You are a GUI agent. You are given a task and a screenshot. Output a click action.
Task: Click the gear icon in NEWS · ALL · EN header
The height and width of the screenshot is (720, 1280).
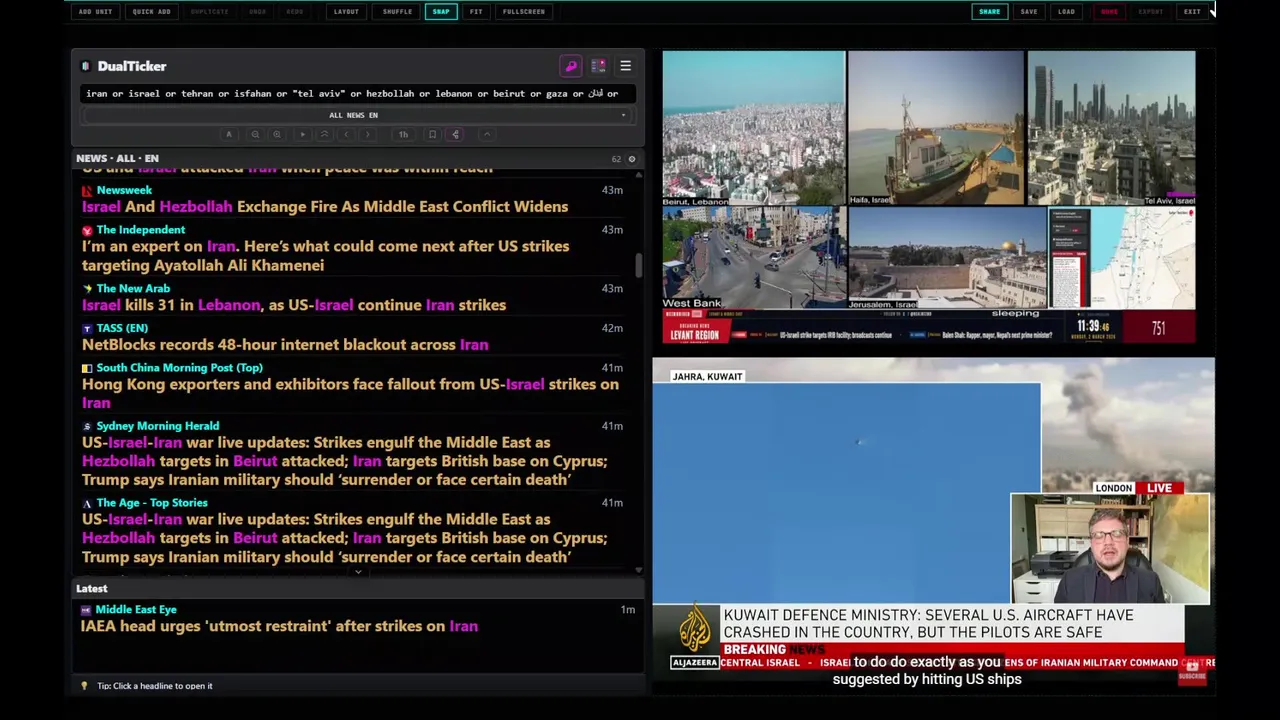(x=631, y=159)
